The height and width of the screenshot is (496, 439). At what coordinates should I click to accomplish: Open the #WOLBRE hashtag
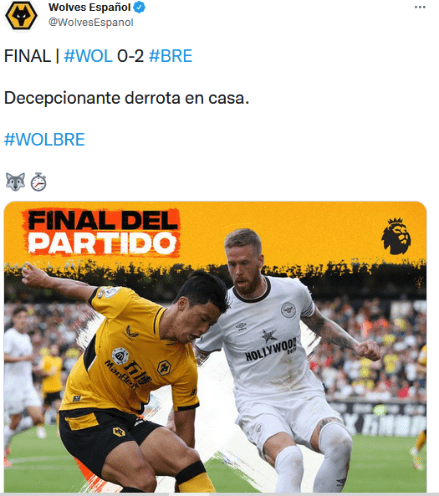(44, 139)
